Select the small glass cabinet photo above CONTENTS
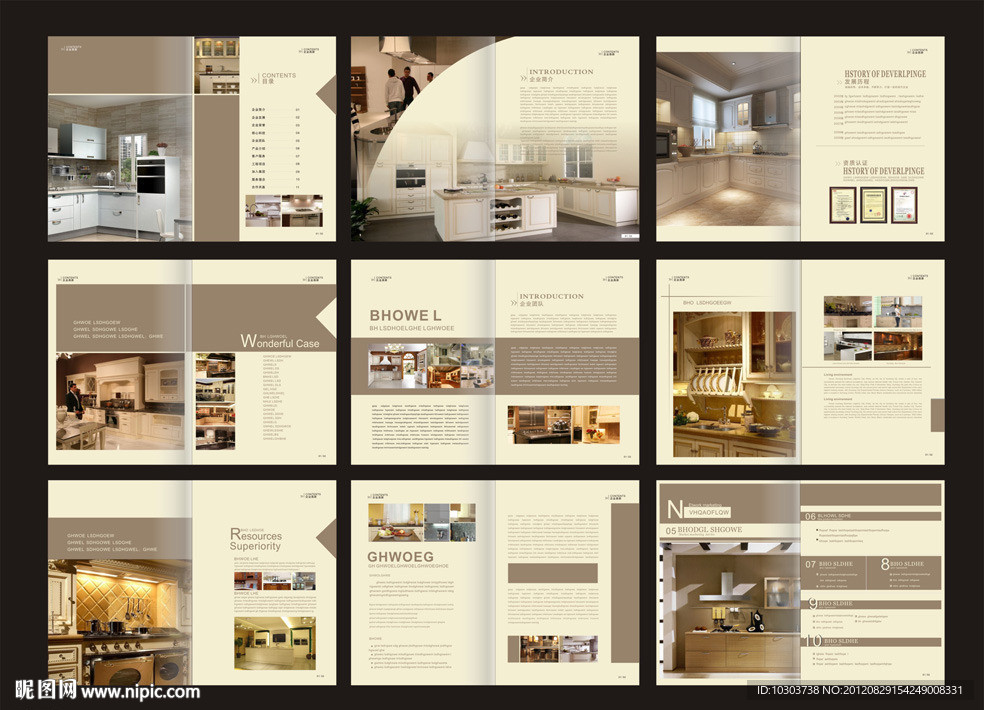The width and height of the screenshot is (984, 710). tap(217, 65)
